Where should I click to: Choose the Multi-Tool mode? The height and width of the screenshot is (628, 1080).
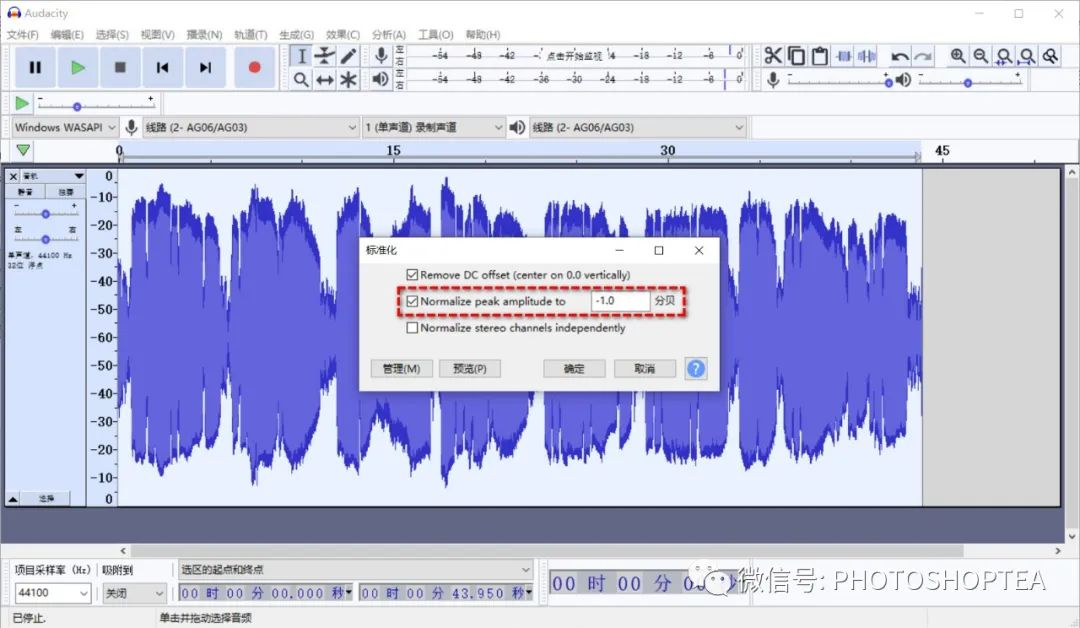[347, 79]
